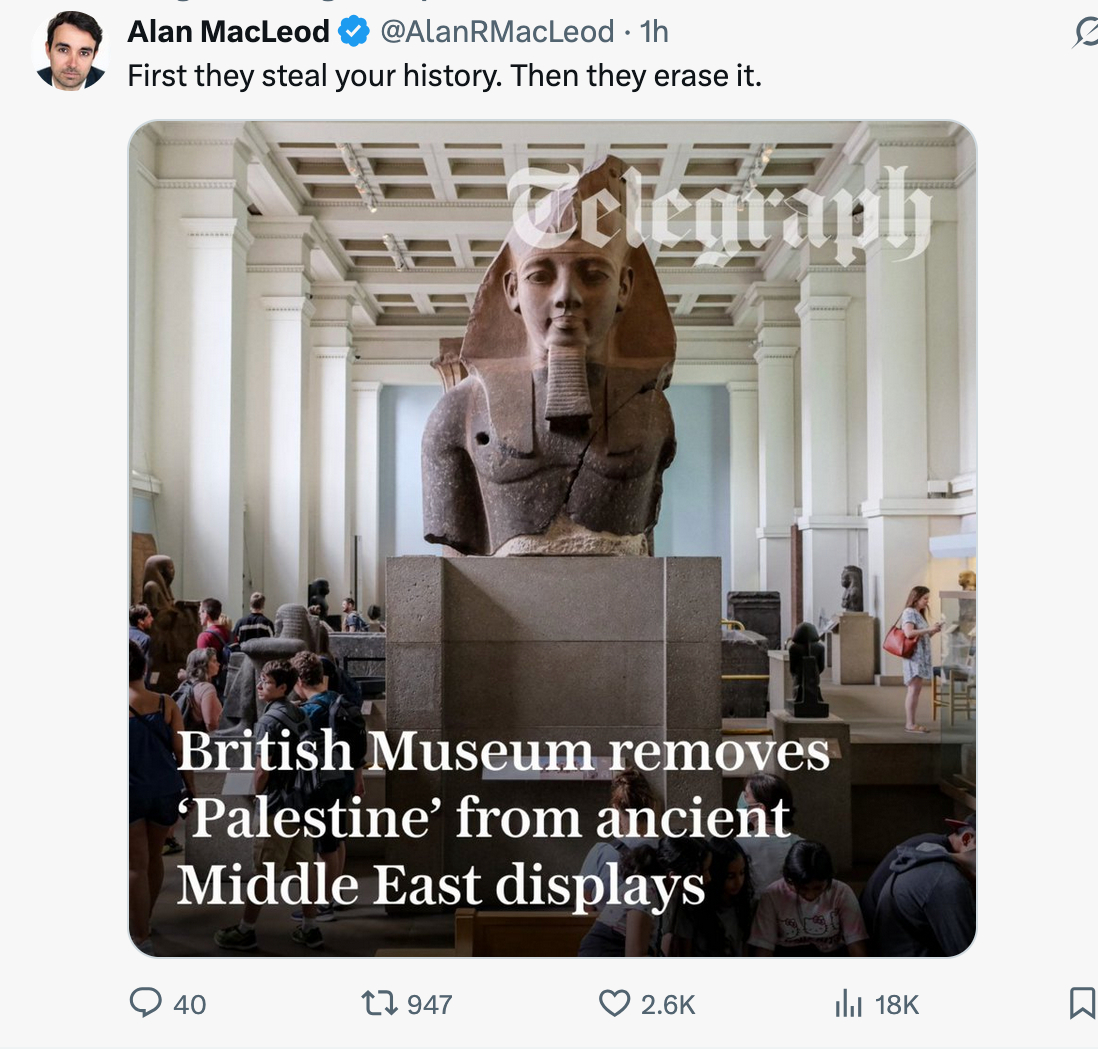View analytics via the bar chart icon
The height and width of the screenshot is (1050, 1098).
(x=848, y=1003)
